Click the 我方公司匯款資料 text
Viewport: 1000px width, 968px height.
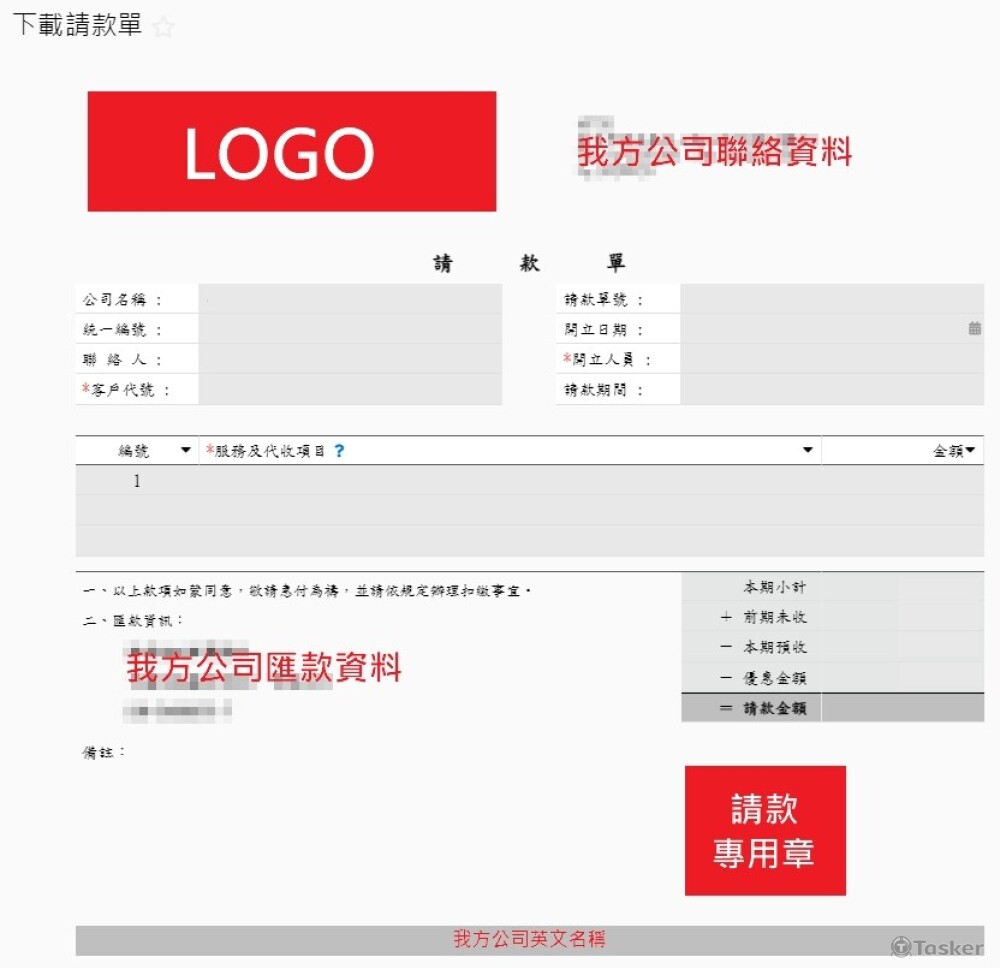[x=264, y=667]
